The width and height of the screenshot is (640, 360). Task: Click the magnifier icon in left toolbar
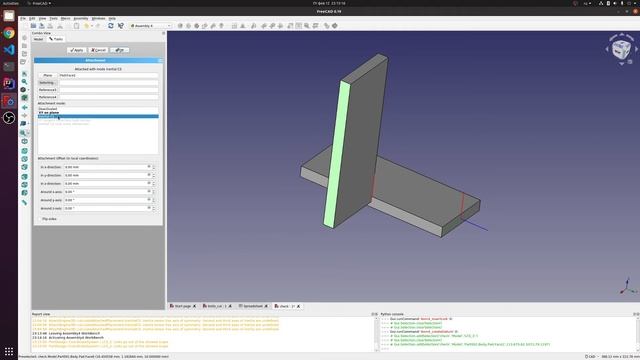(24, 82)
